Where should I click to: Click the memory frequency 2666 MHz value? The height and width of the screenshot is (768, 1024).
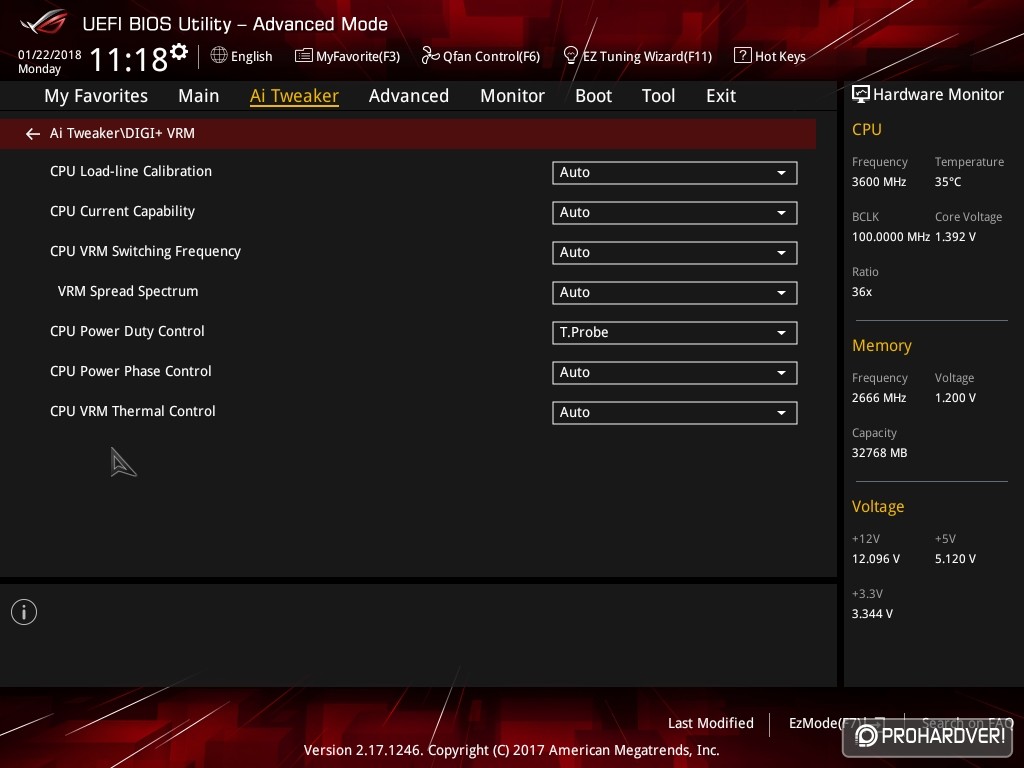click(x=879, y=398)
